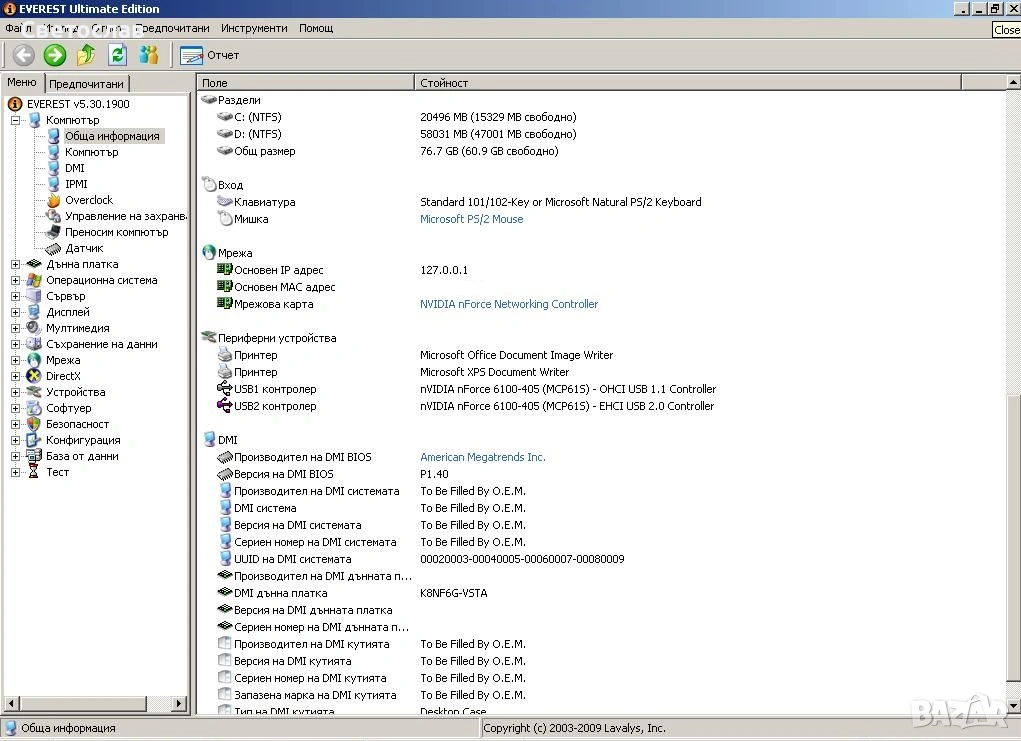Click the green Forward navigation arrow
This screenshot has height=741, width=1021.
[x=55, y=55]
